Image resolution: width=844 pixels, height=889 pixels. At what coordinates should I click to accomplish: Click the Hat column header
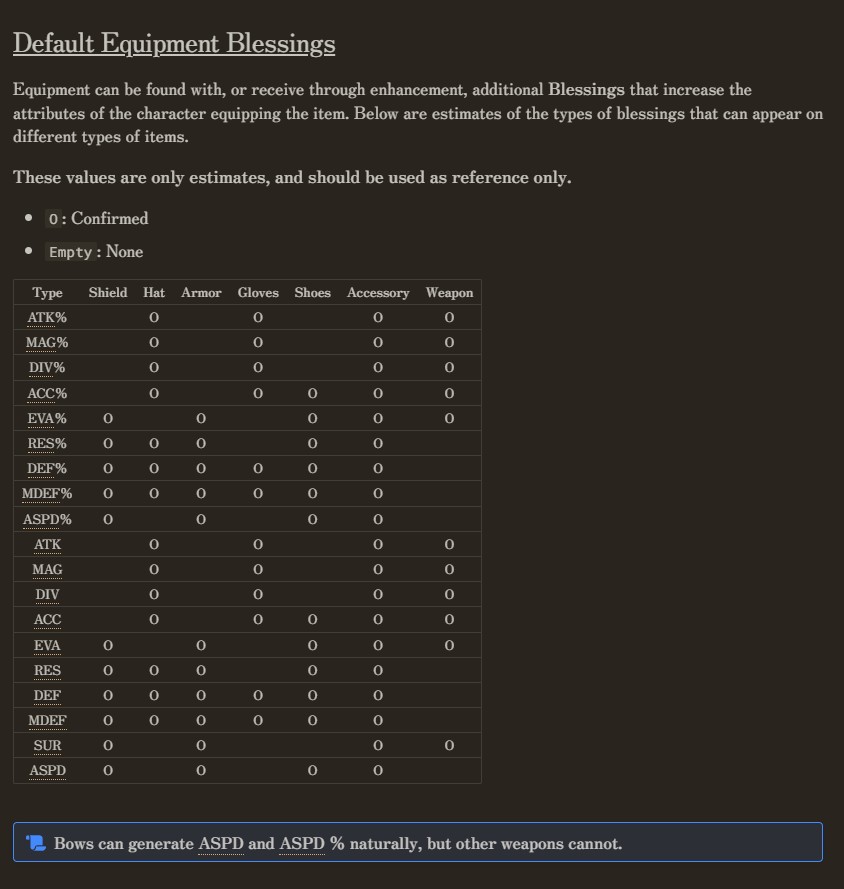[x=154, y=293]
